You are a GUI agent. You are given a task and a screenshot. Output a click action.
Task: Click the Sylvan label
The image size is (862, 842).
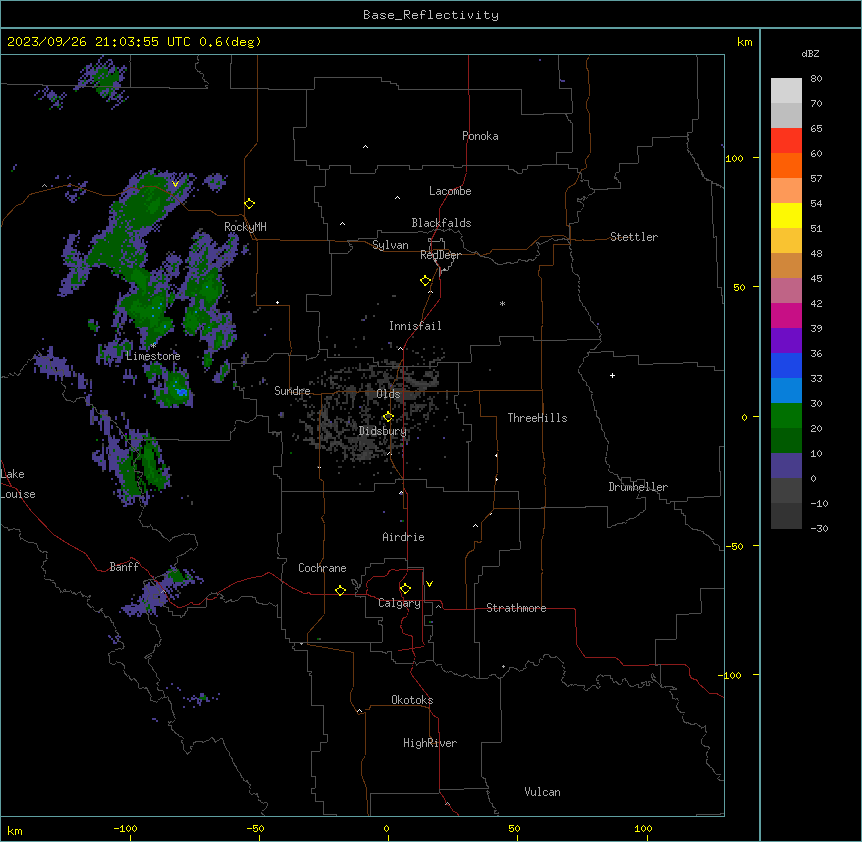click(390, 245)
